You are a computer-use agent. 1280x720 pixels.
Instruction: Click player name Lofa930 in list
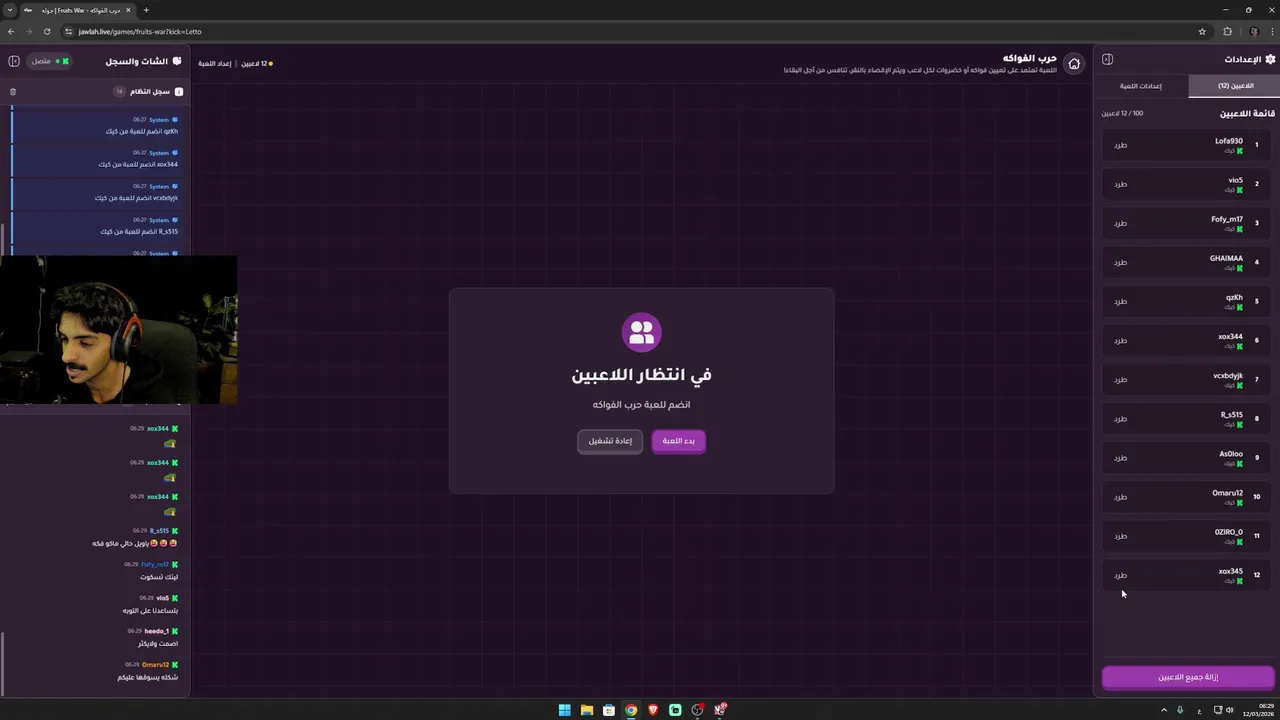tap(1229, 141)
